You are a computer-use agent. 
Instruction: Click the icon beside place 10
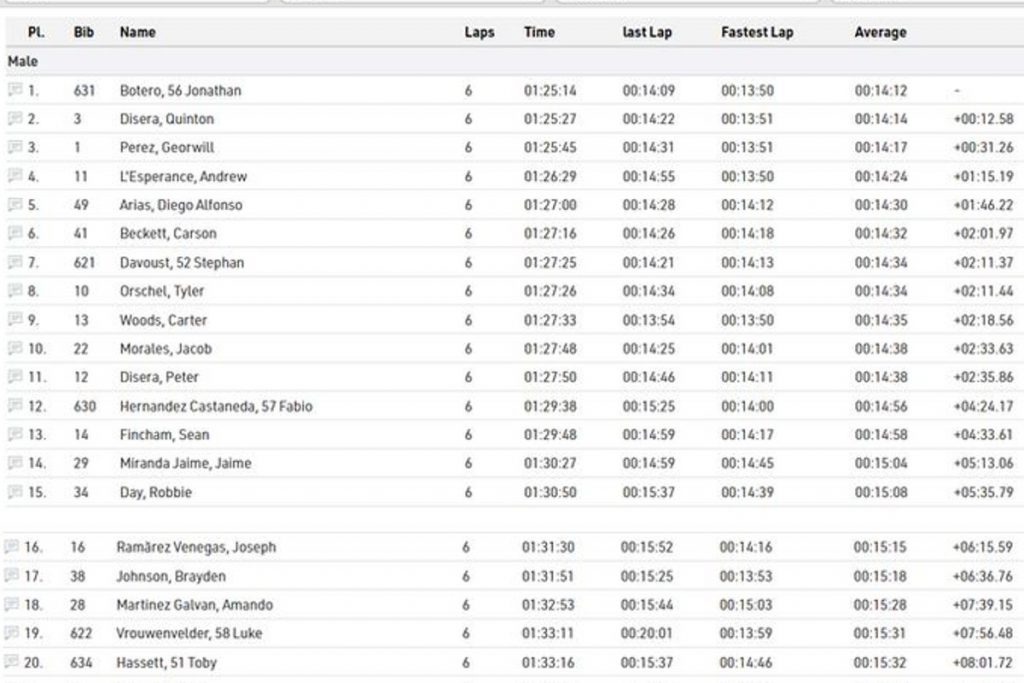(15, 349)
